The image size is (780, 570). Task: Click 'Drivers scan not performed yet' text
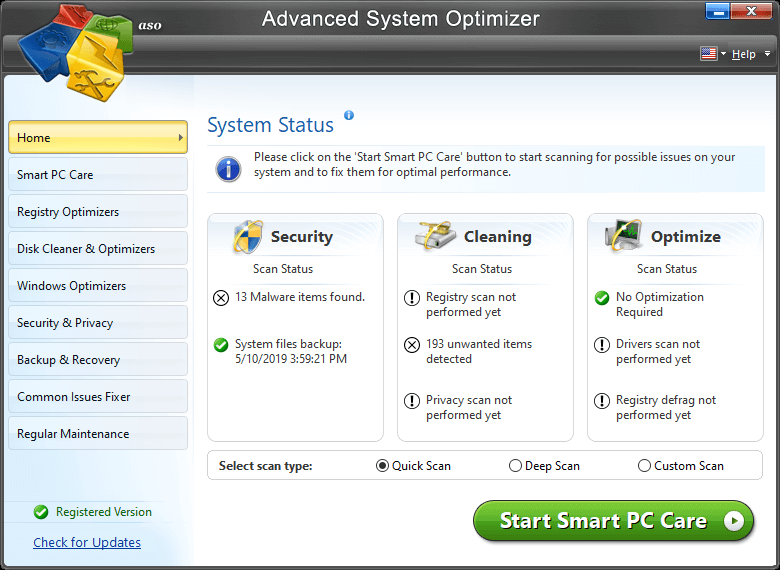pos(658,351)
